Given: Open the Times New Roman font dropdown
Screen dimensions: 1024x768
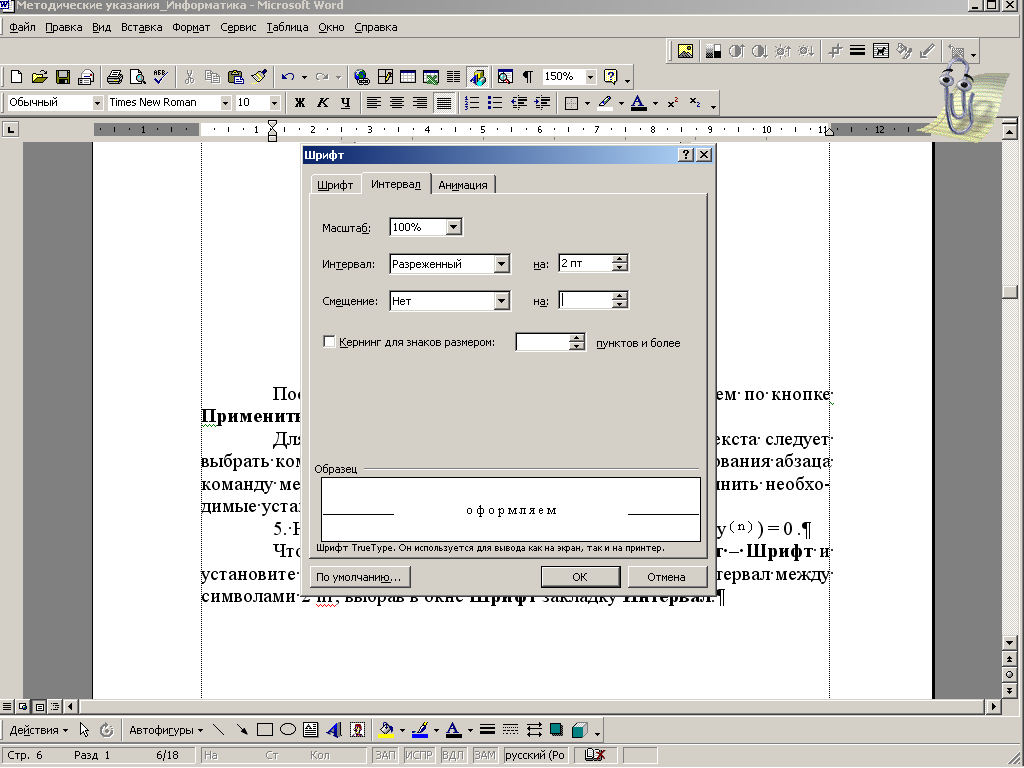Looking at the screenshot, I should [225, 103].
